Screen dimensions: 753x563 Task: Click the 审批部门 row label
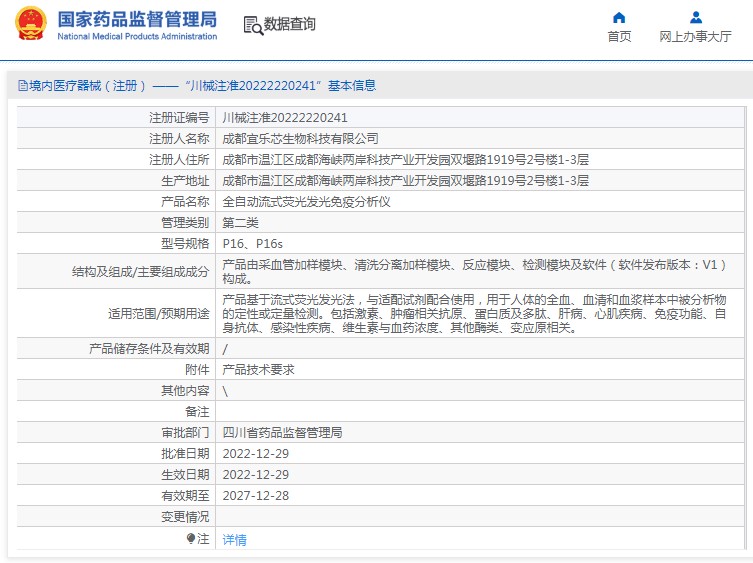[x=185, y=433]
